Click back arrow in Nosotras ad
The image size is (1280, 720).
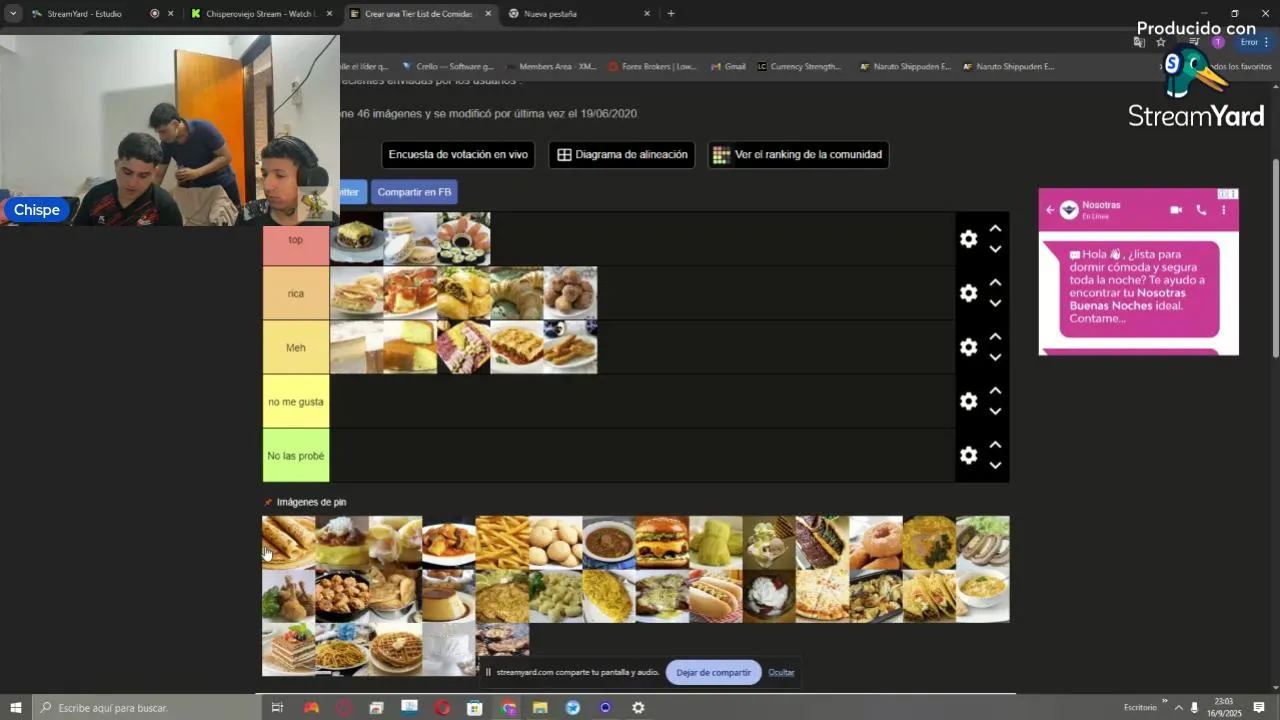click(1050, 210)
